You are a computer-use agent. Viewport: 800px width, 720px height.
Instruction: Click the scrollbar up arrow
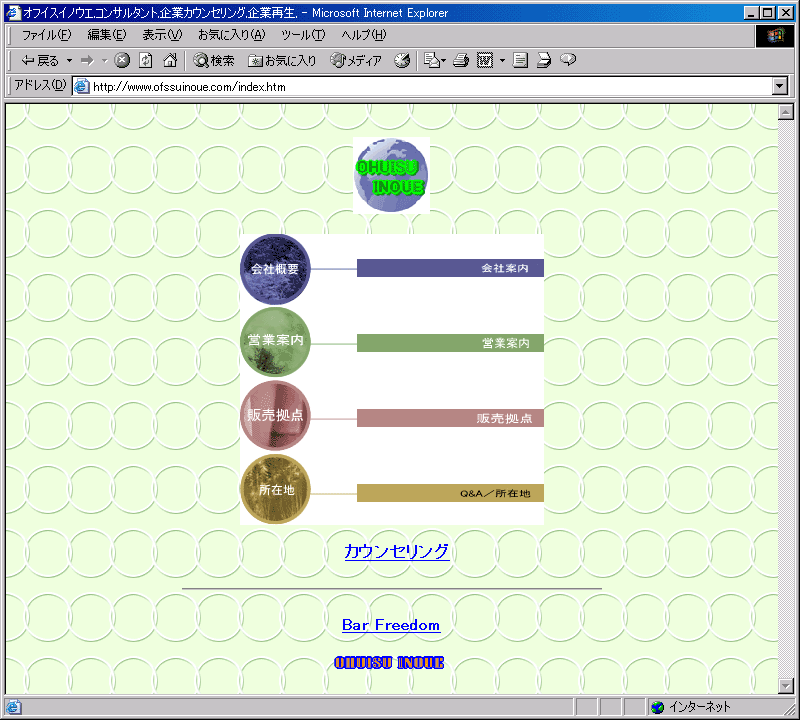click(786, 112)
